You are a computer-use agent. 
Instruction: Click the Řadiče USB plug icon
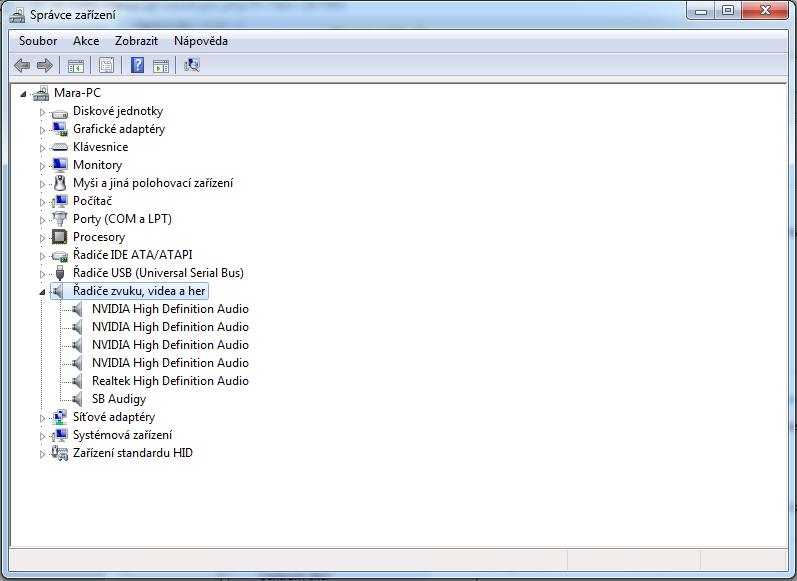pos(59,273)
